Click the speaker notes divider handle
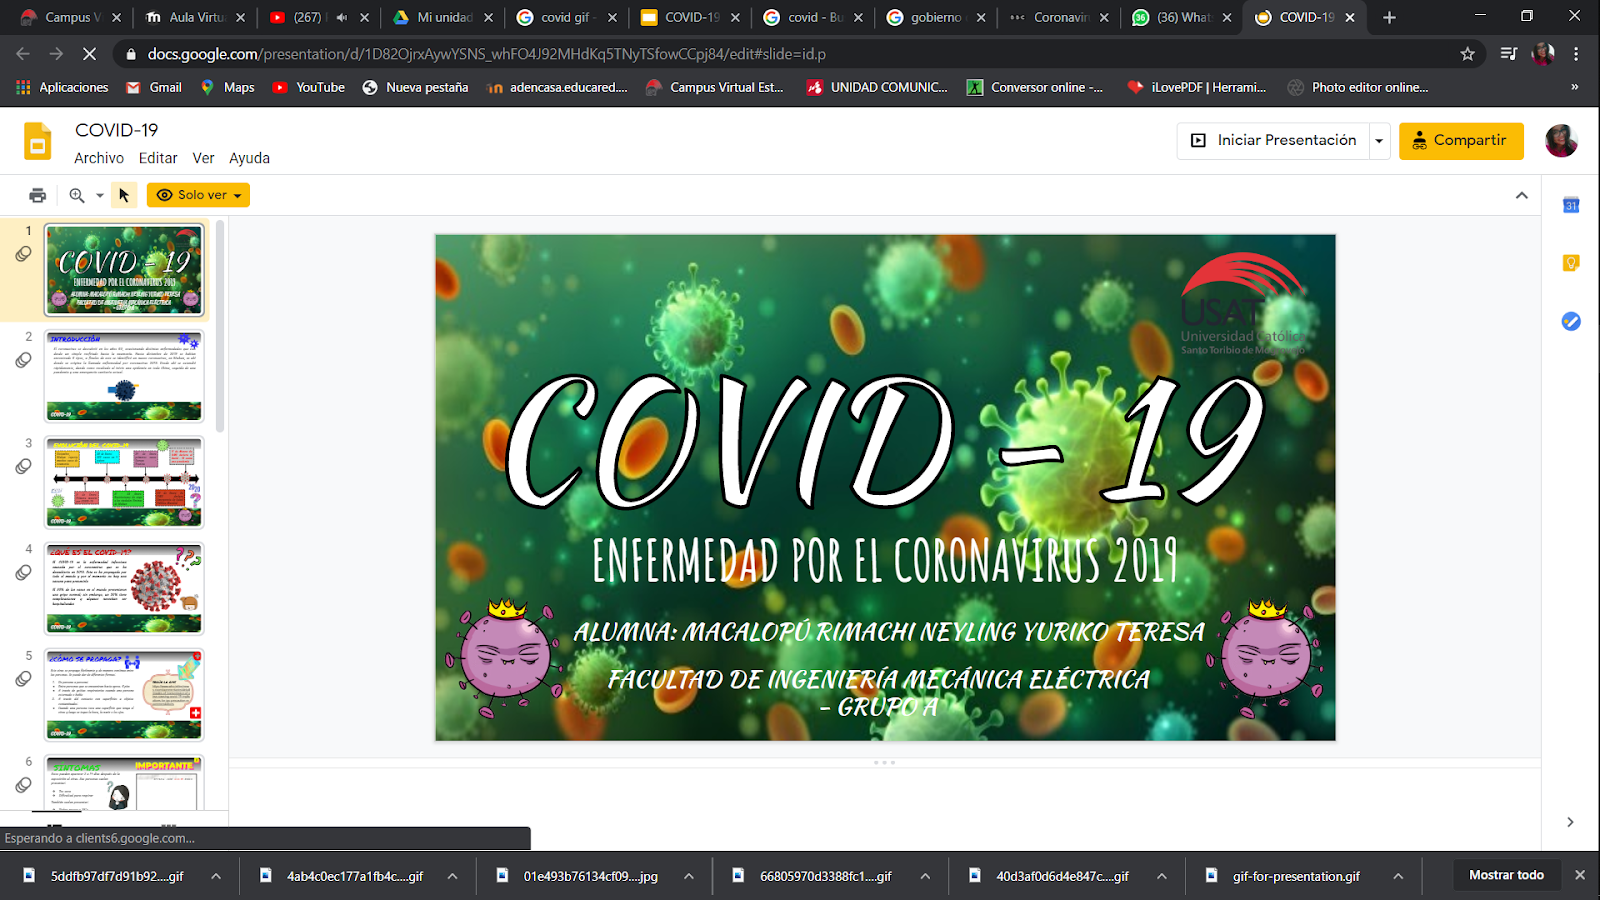The image size is (1600, 900). click(885, 762)
